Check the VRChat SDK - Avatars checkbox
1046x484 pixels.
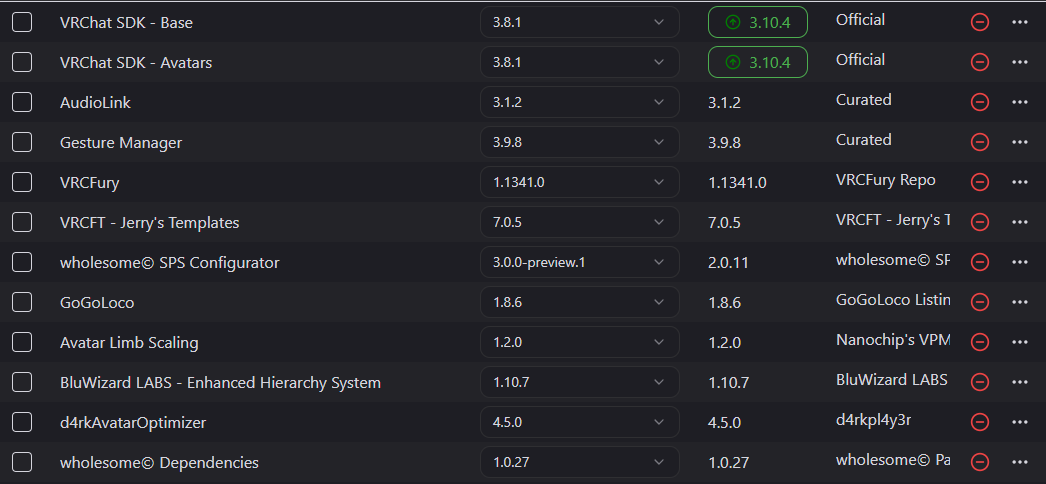point(22,62)
